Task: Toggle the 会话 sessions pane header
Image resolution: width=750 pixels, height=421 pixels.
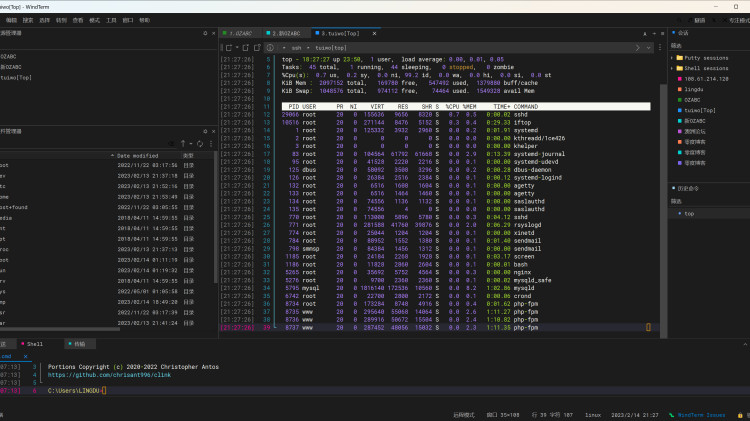Action: pyautogui.click(x=681, y=33)
